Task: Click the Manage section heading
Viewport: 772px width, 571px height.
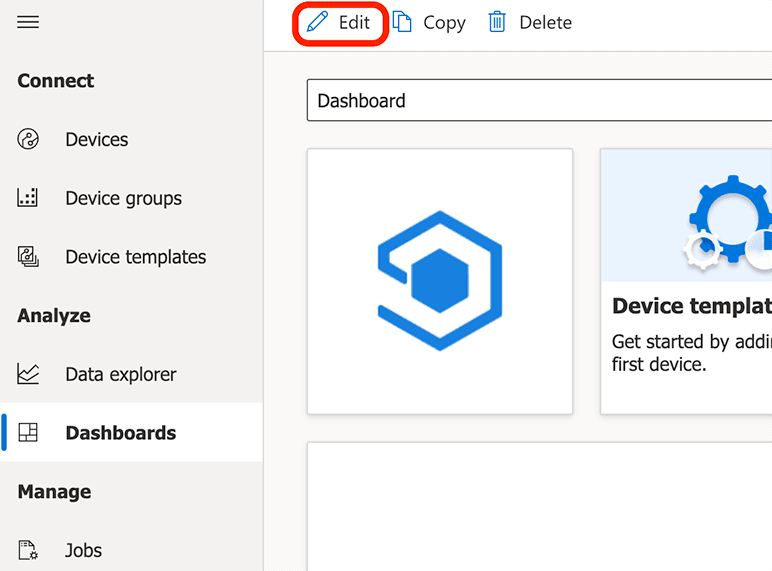Action: pos(54,492)
